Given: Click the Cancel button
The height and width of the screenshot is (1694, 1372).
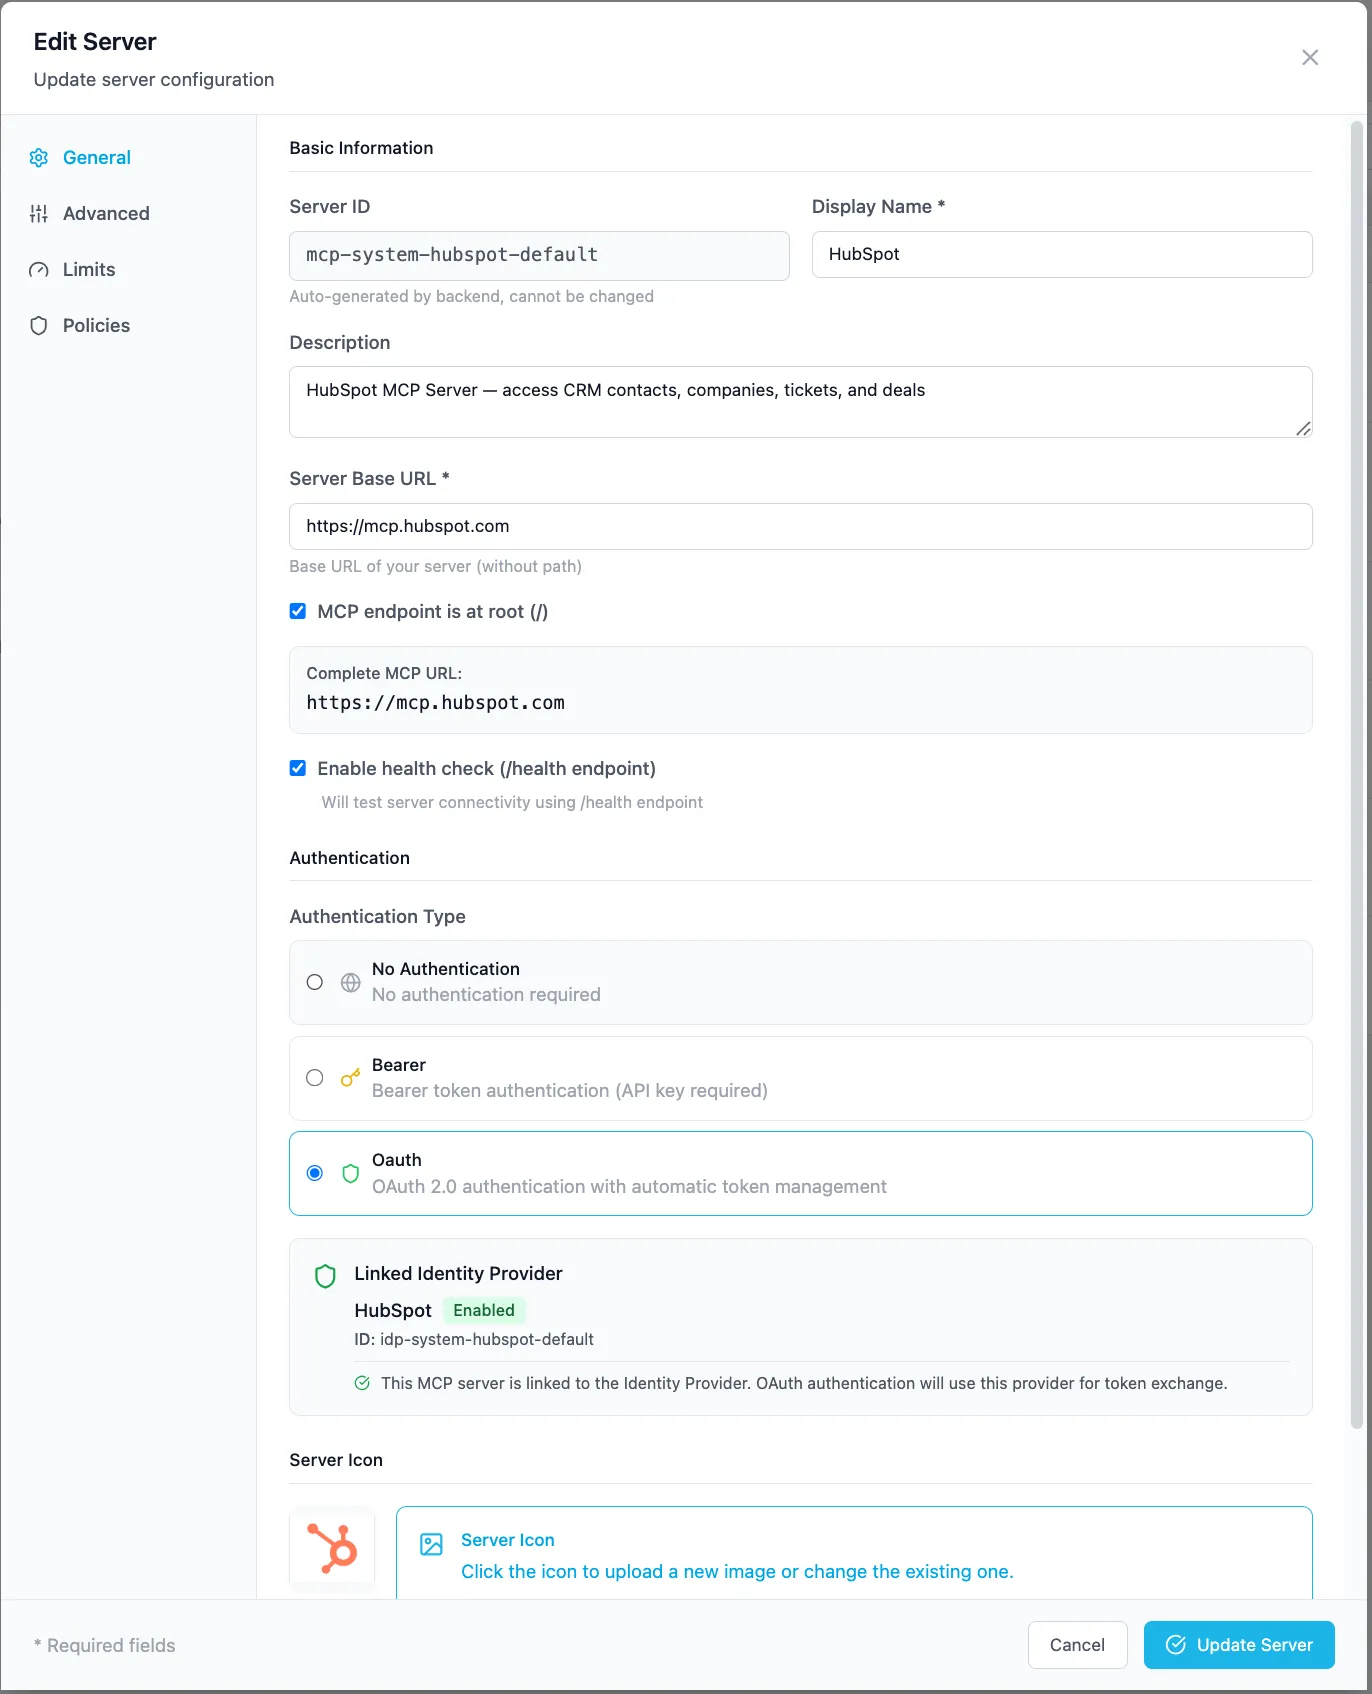Looking at the screenshot, I should 1077,1646.
